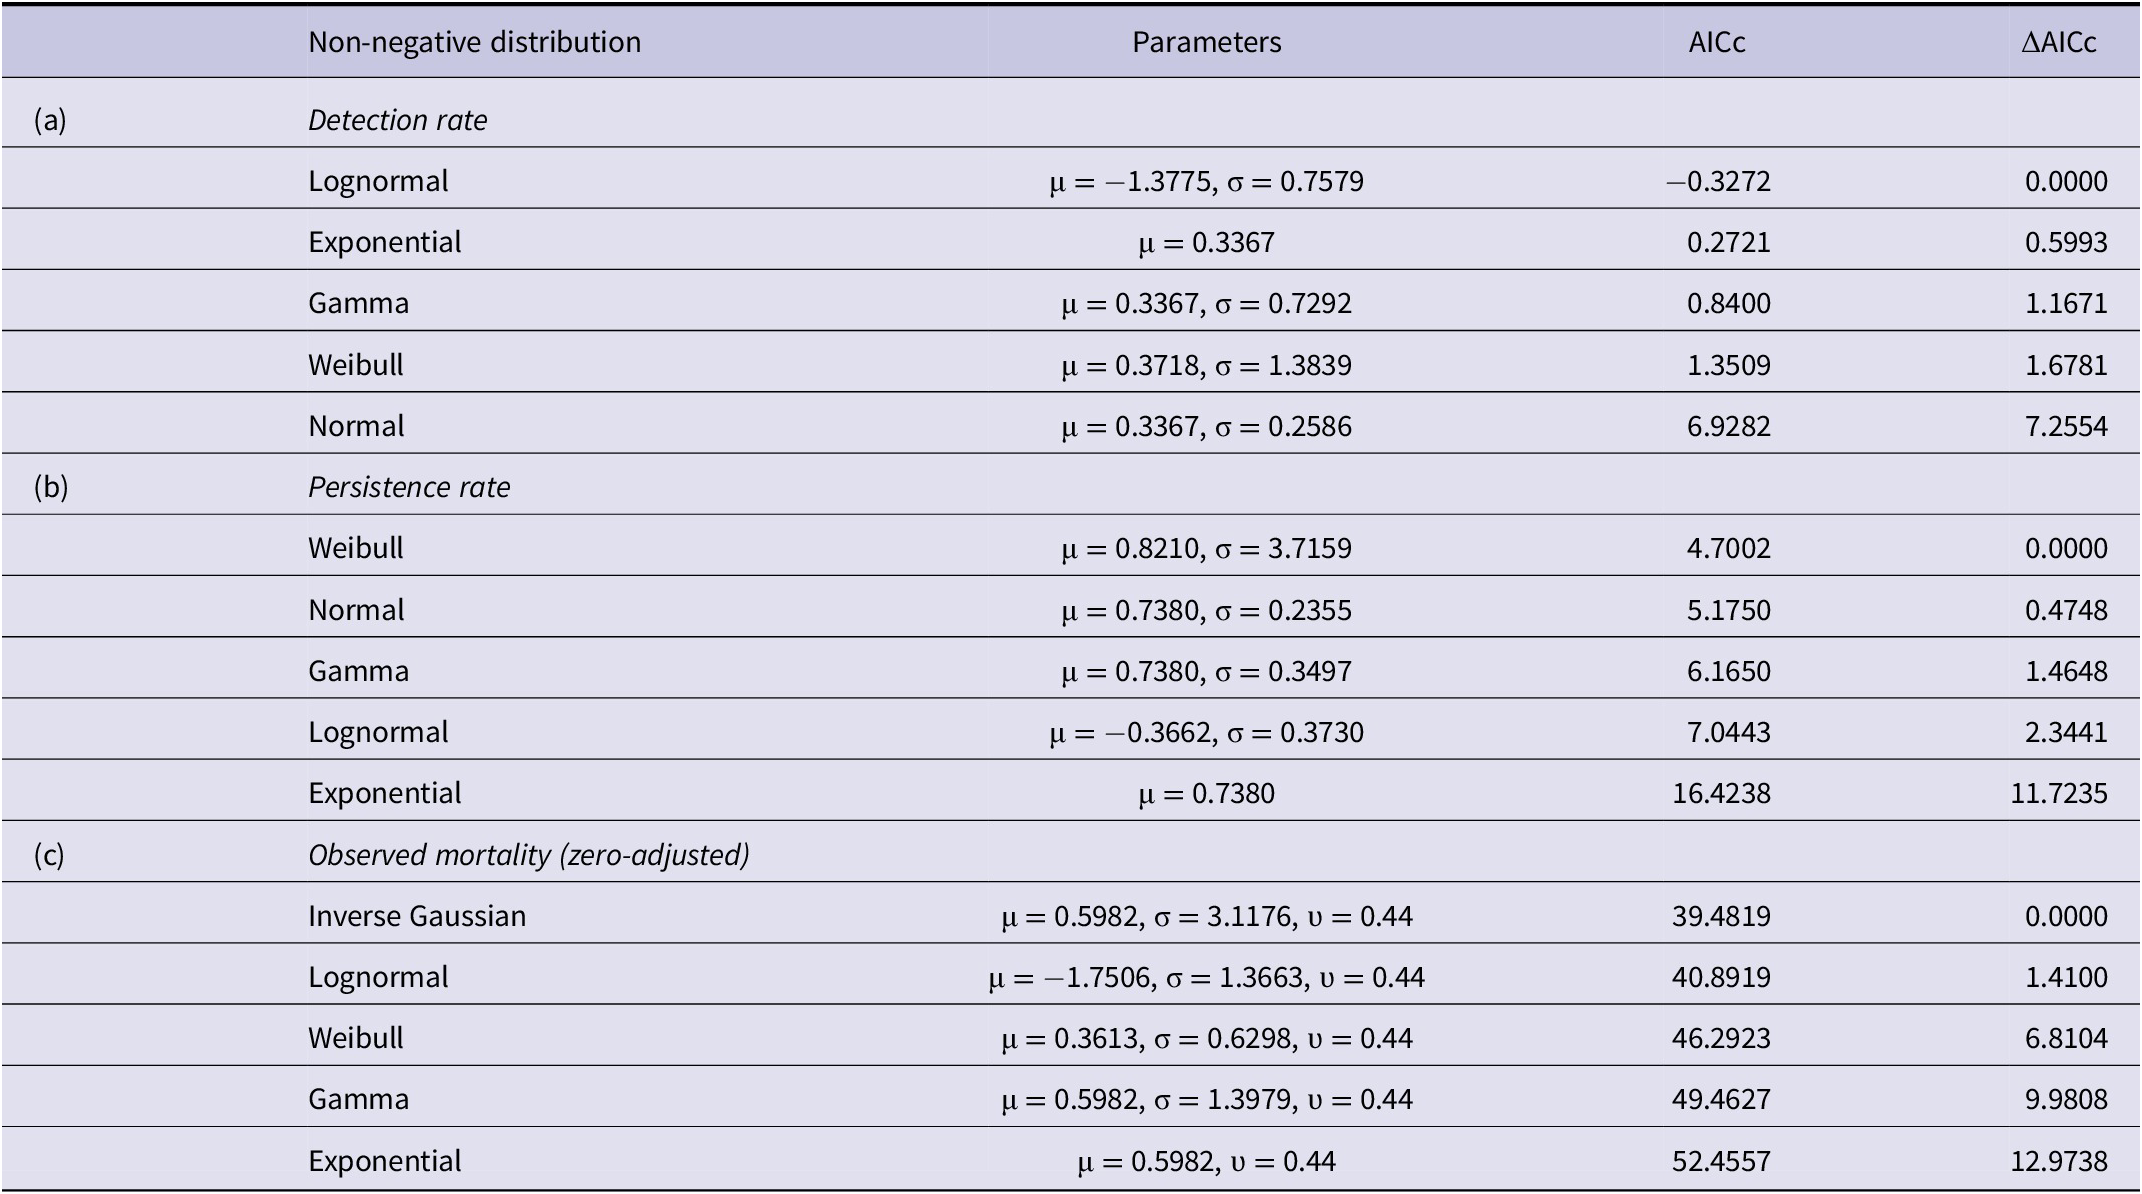Click the Parameters column header
Viewport: 2142px width, 1194px height.
coord(1206,42)
